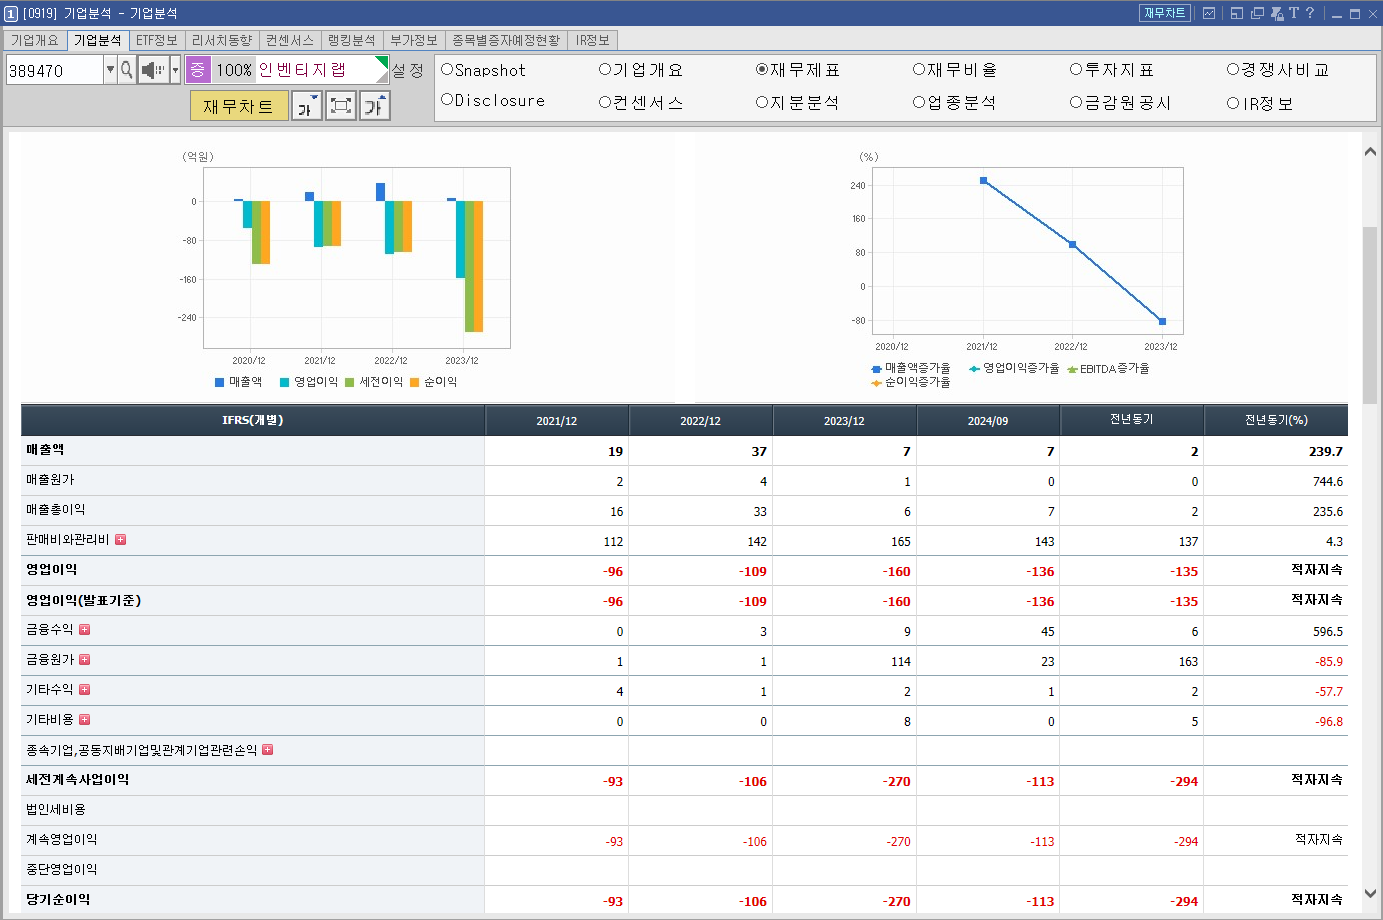Click the screen number 1 icon in title bar
This screenshot has width=1383, height=920.
[x=11, y=13]
